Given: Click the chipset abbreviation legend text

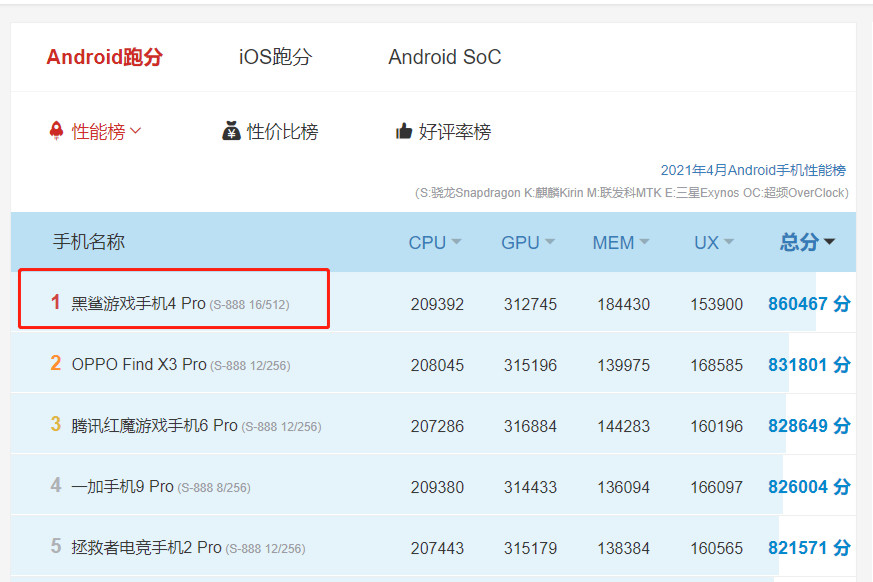Looking at the screenshot, I should [x=632, y=193].
